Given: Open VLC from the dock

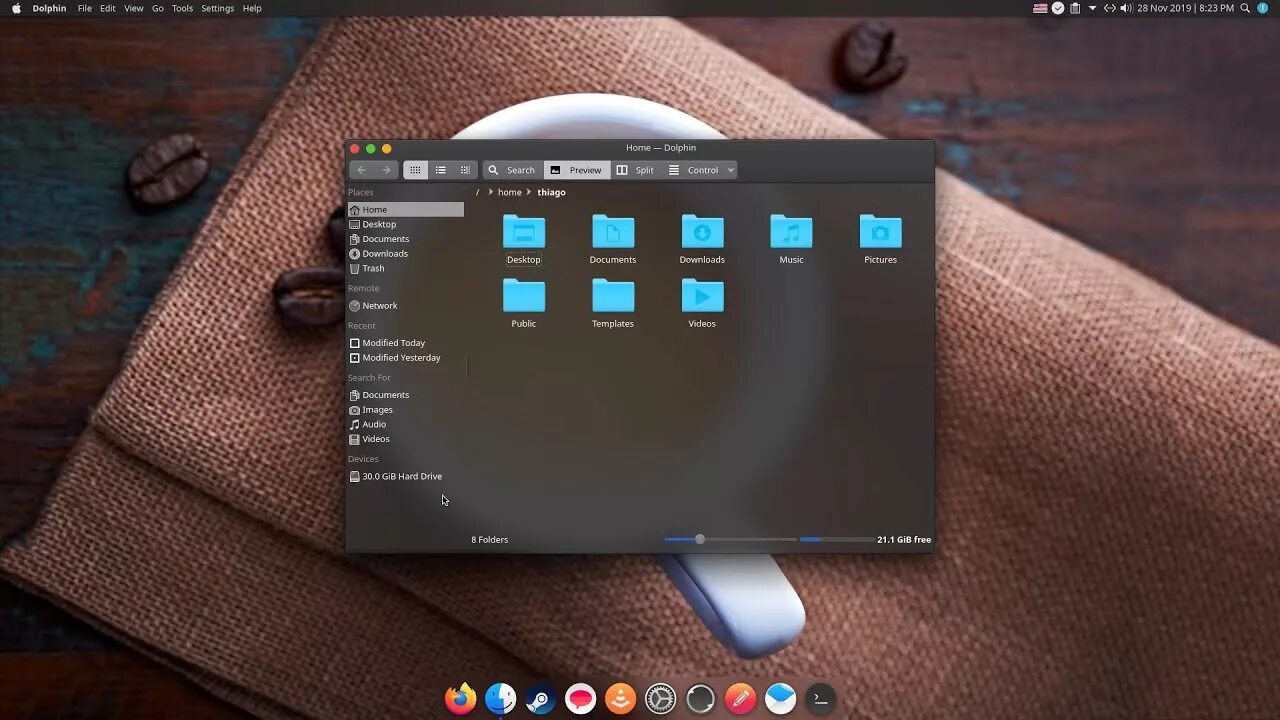Looking at the screenshot, I should (x=620, y=698).
